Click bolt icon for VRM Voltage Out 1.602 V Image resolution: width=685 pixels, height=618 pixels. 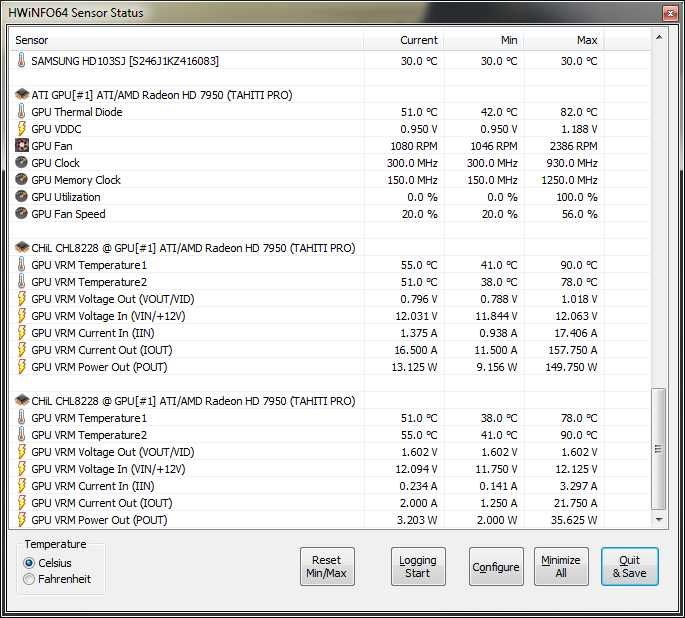tap(21, 452)
